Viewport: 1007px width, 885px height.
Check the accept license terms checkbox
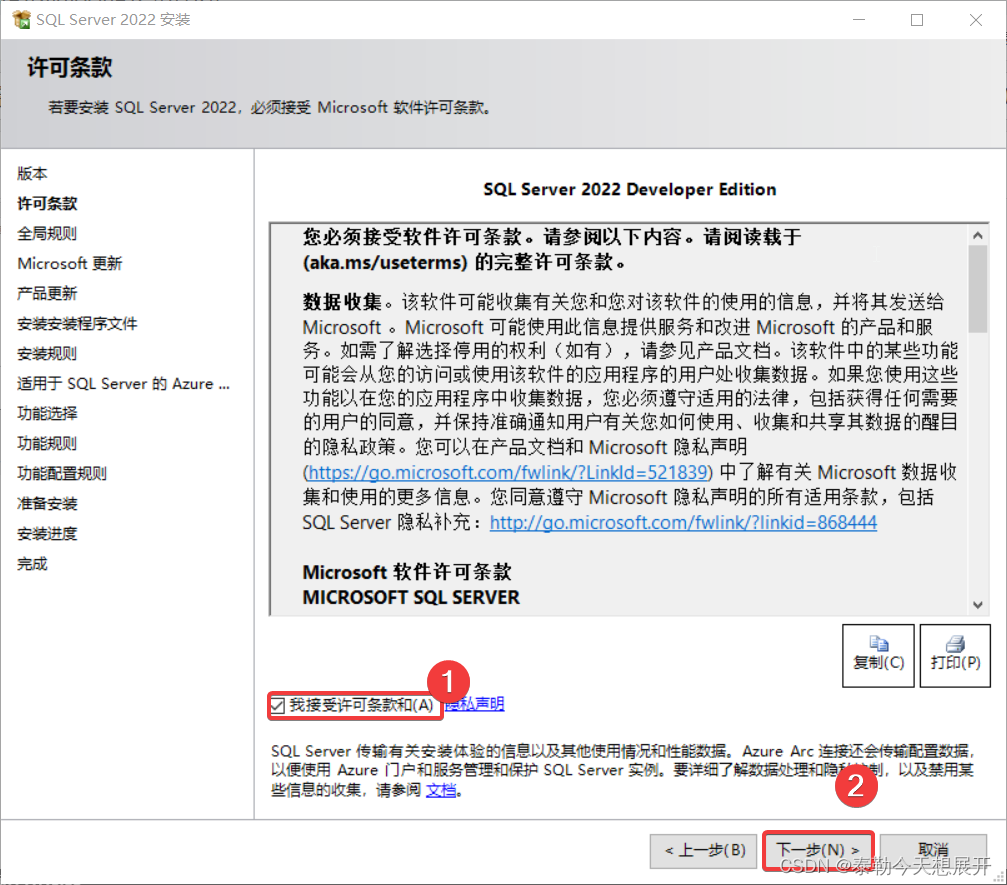click(x=277, y=706)
